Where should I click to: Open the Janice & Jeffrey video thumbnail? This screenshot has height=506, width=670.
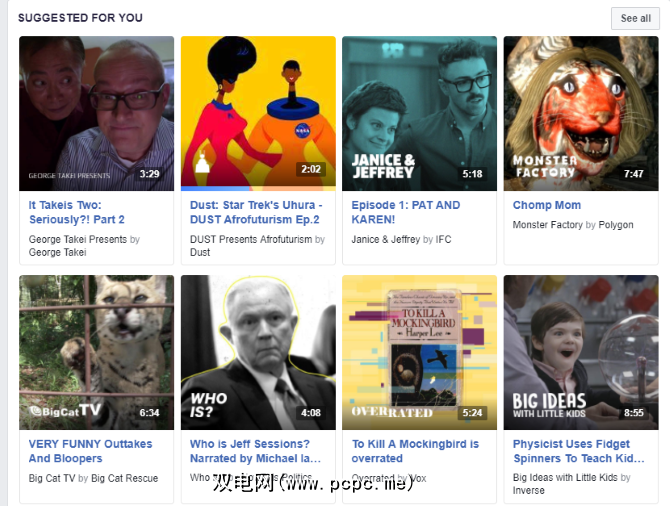(x=419, y=113)
